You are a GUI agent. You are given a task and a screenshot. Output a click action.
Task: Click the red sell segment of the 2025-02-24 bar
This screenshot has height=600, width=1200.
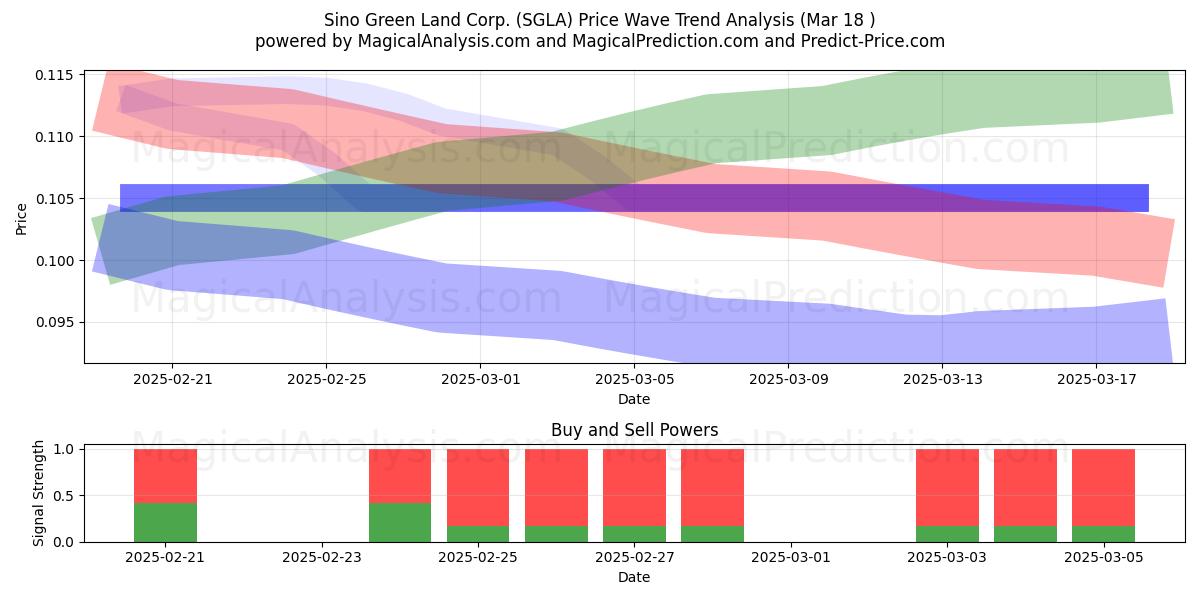(x=400, y=476)
